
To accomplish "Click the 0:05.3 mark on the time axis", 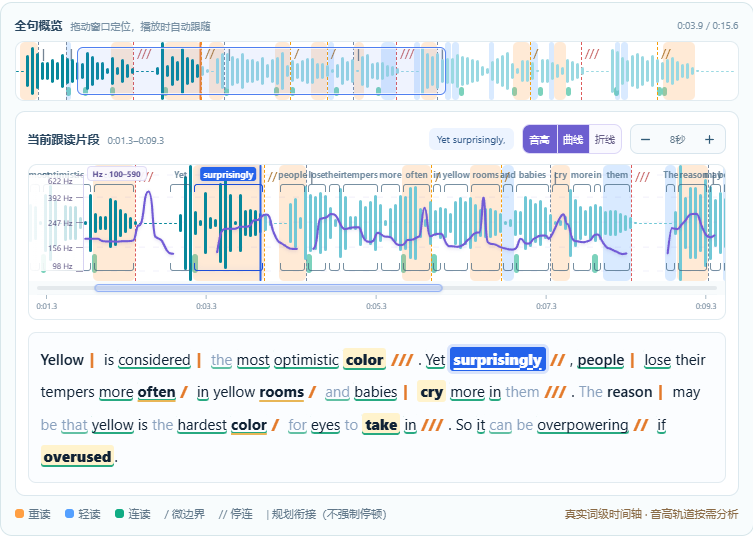I will [376, 306].
